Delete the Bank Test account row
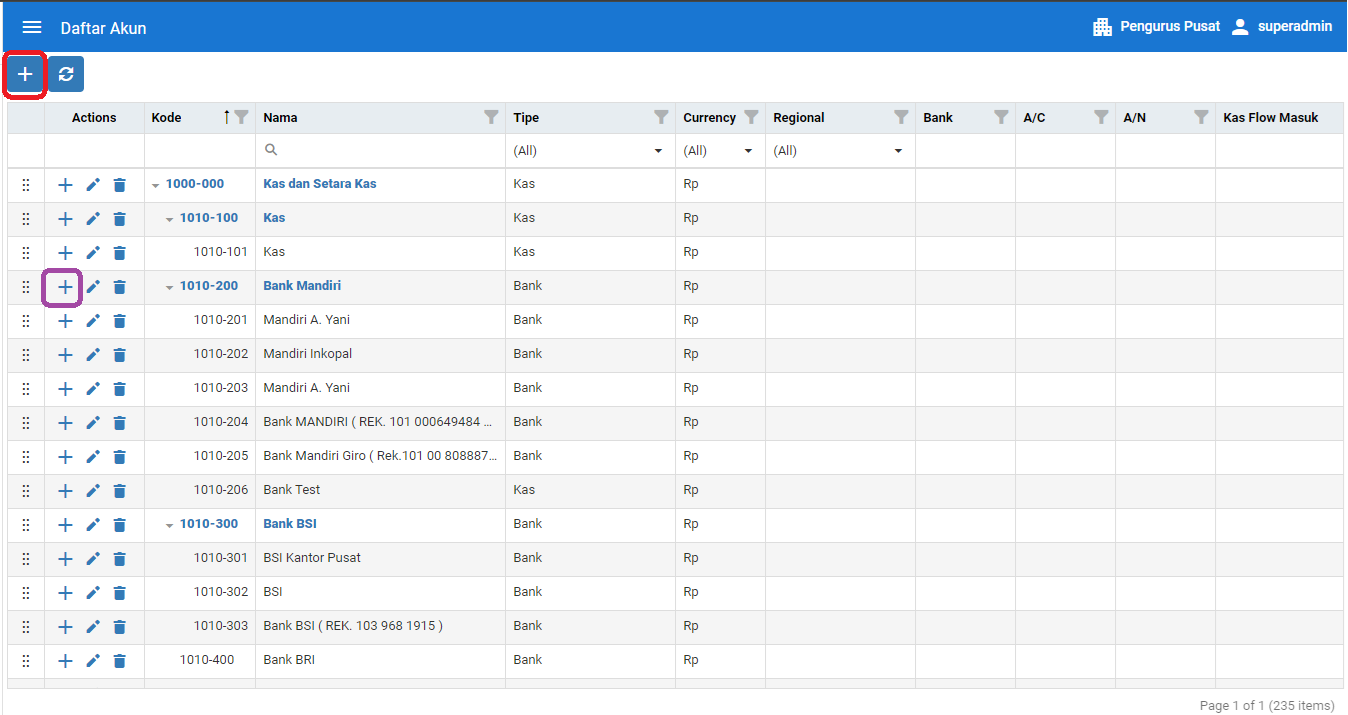Screen dimensions: 1348x715 [120, 491]
